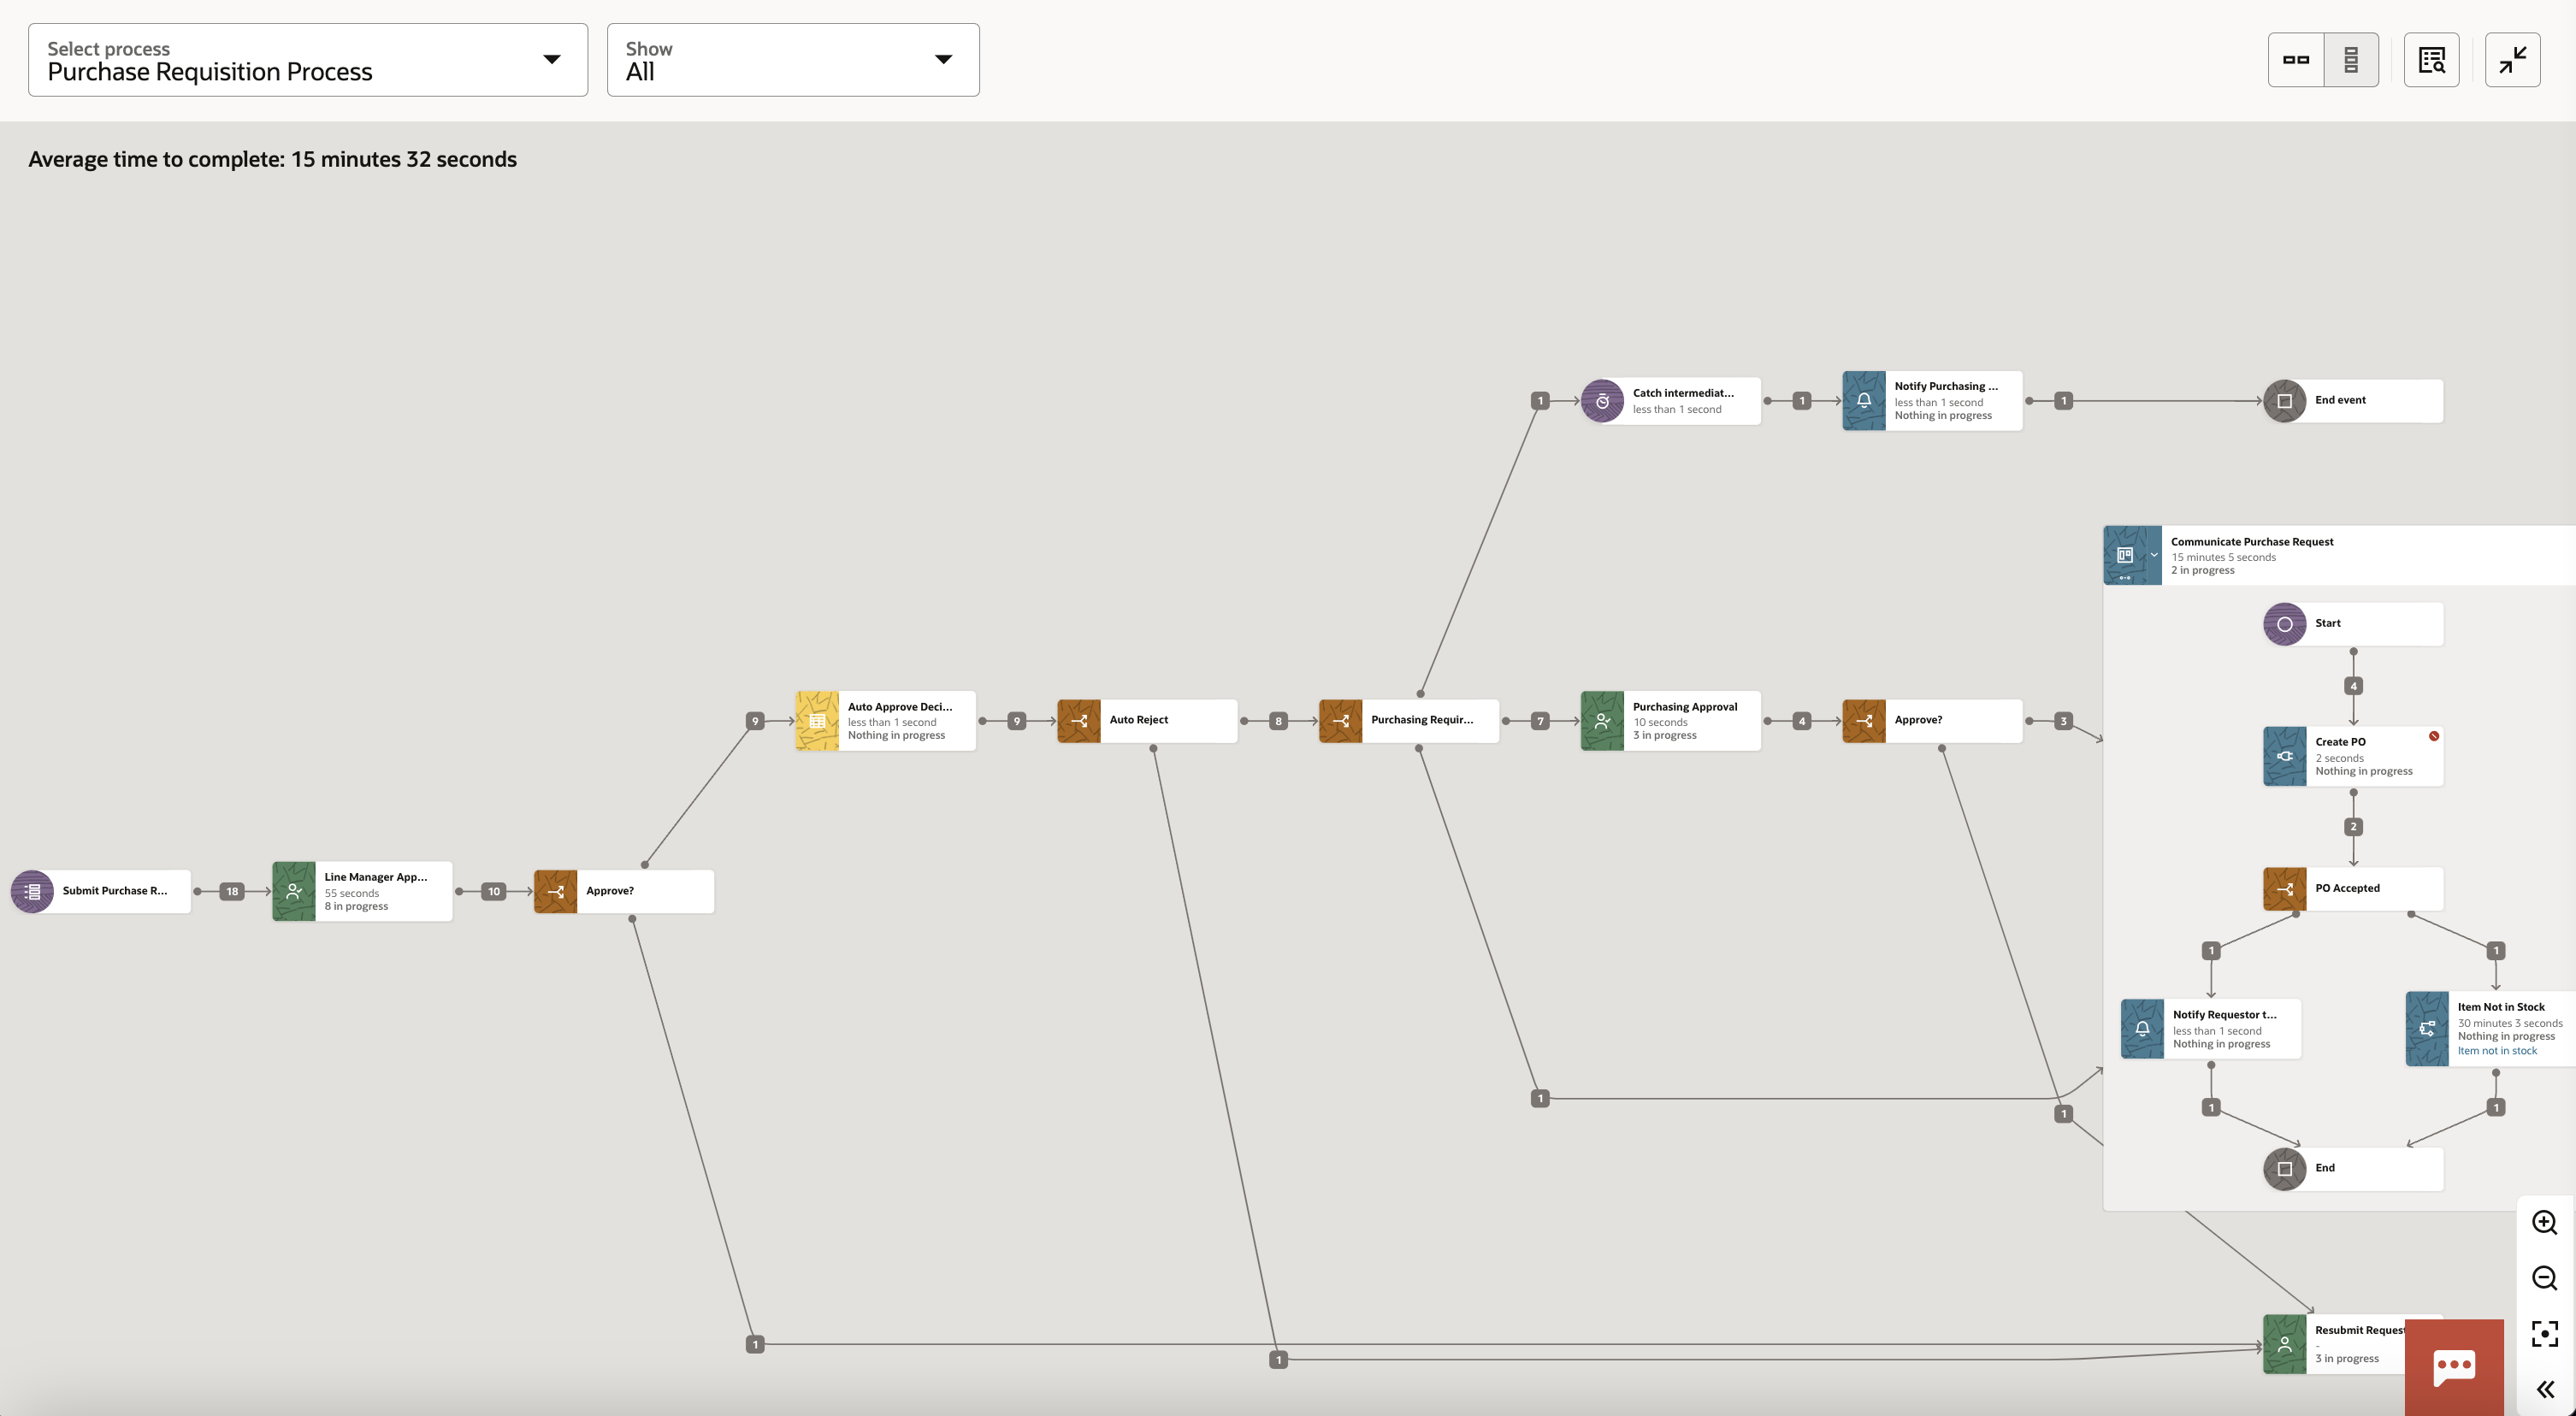Click the Notify Purchasing bell icon
The image size is (2576, 1416).
click(x=1863, y=400)
